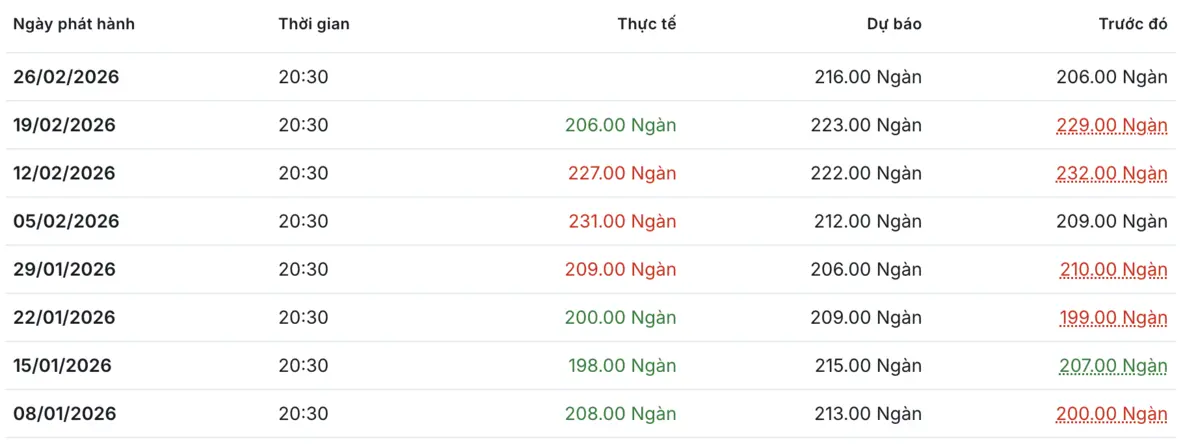Click revised previous value 200.00 Ngàn
The image size is (1198, 446).
(x=1112, y=413)
